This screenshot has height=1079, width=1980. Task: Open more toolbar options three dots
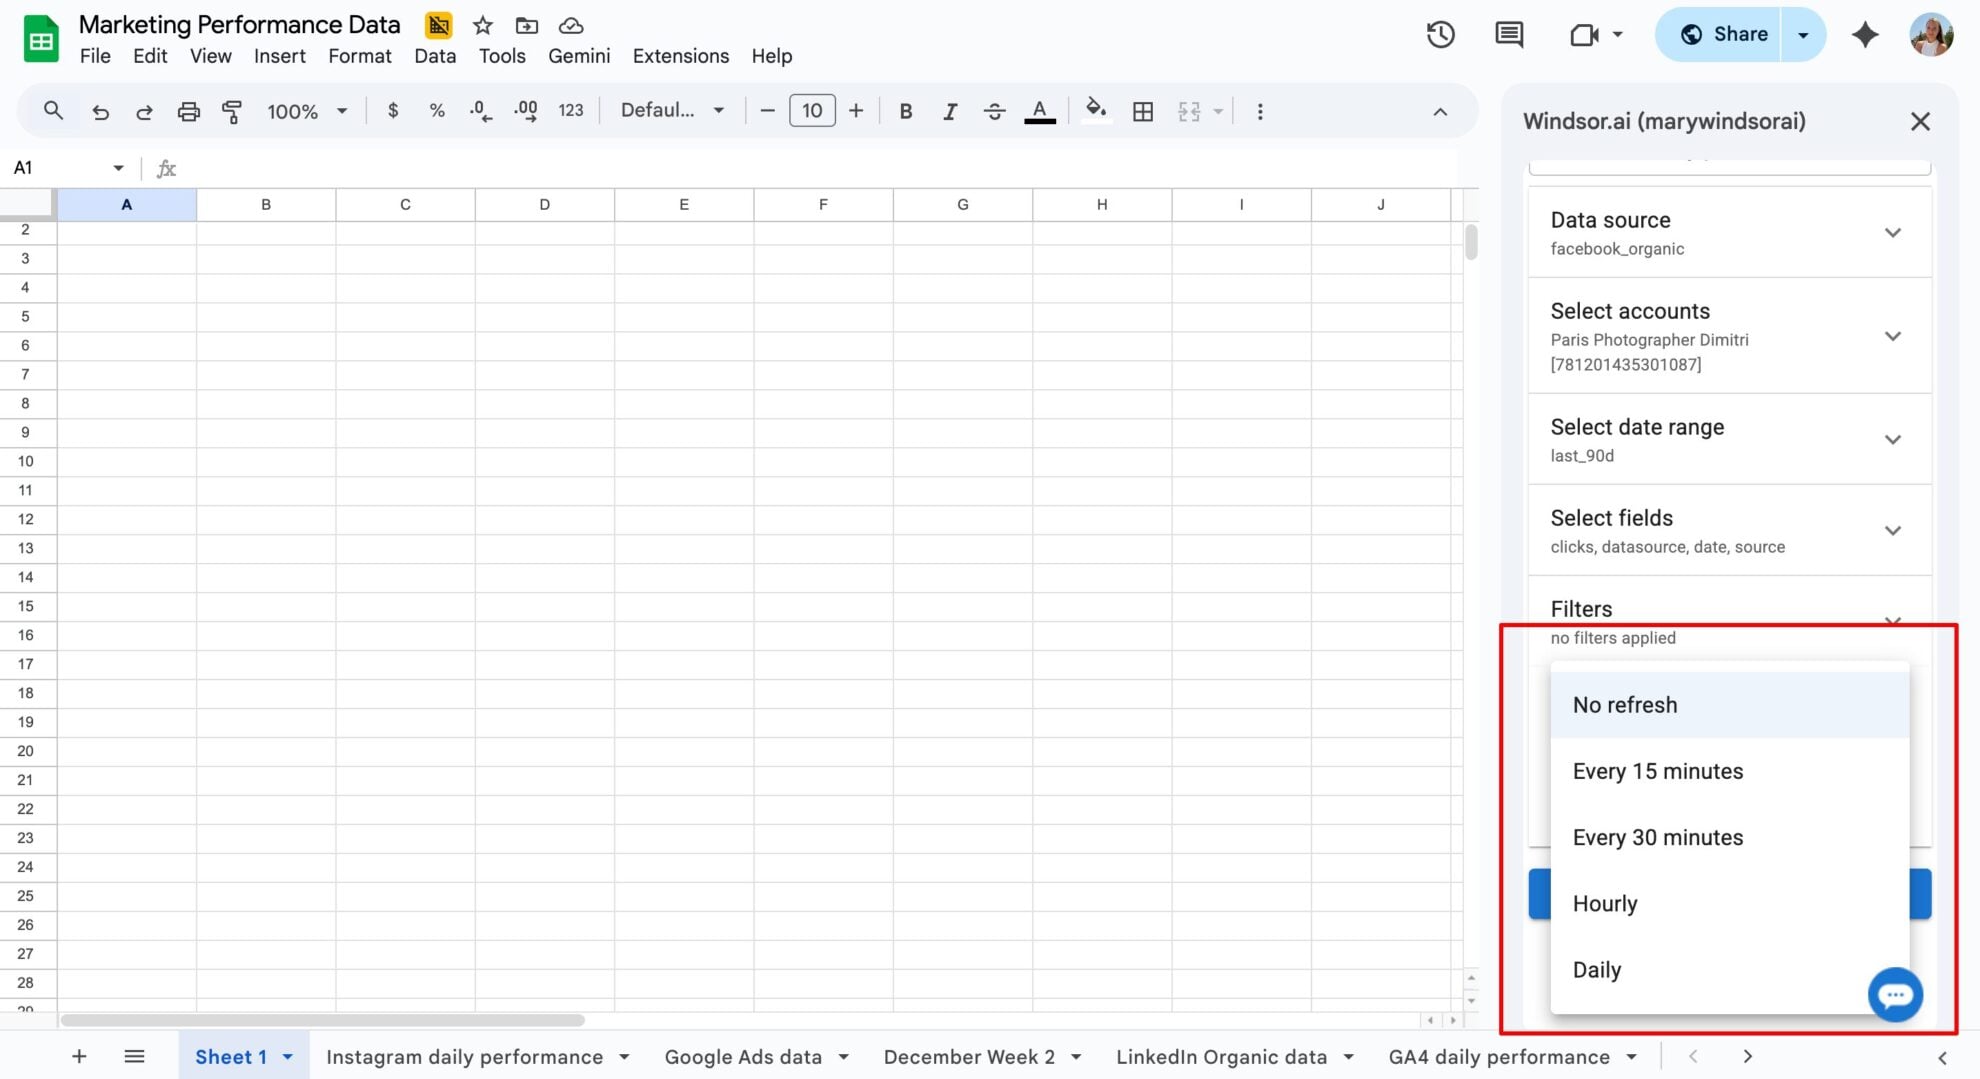pyautogui.click(x=1260, y=111)
